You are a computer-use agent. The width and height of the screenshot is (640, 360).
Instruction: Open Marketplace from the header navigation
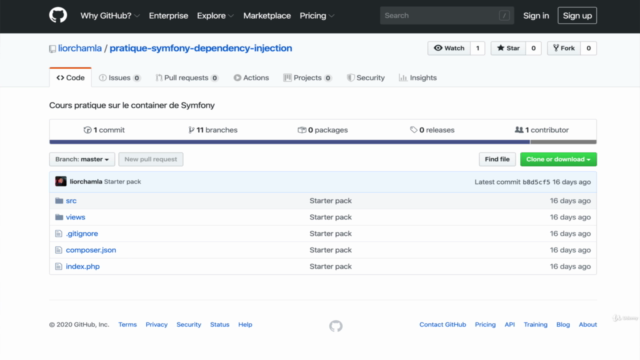point(267,16)
